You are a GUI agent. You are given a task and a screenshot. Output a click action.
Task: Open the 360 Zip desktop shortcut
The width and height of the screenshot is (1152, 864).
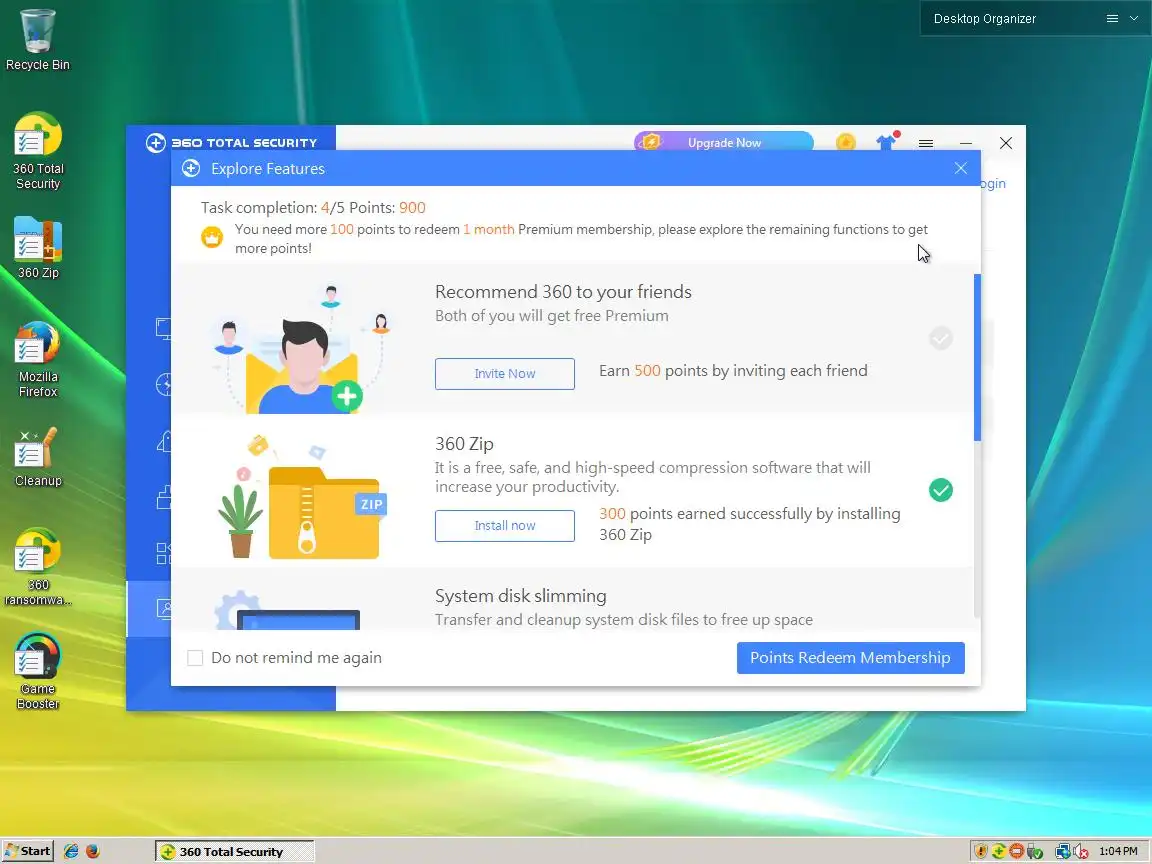click(37, 248)
